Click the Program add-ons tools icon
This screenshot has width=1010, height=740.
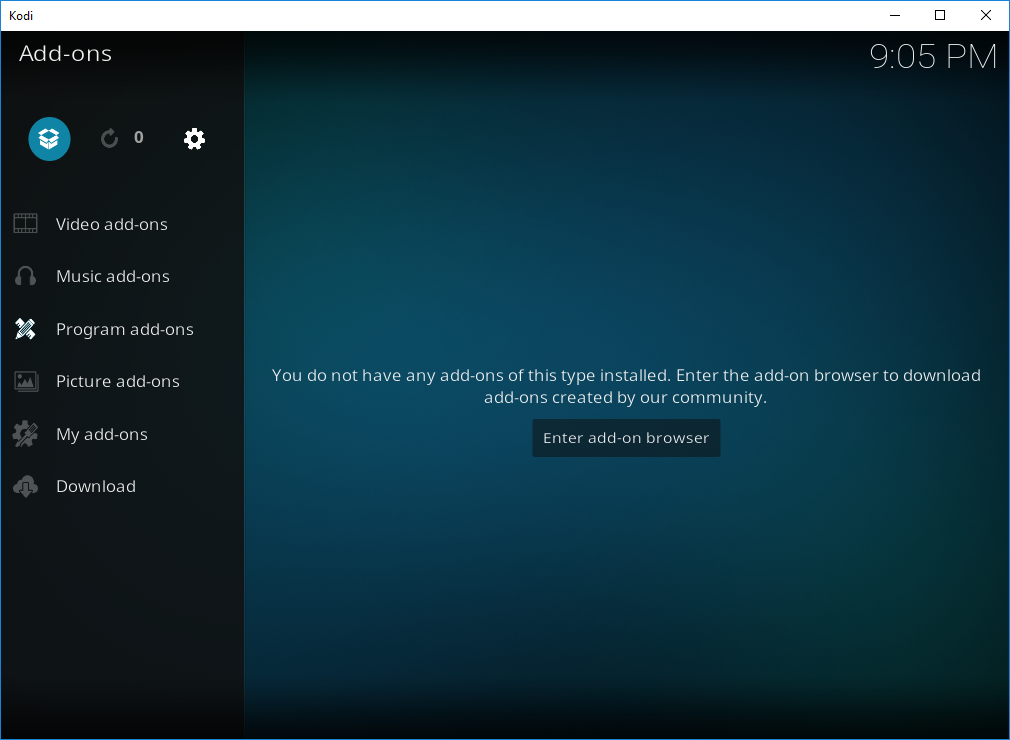click(26, 328)
